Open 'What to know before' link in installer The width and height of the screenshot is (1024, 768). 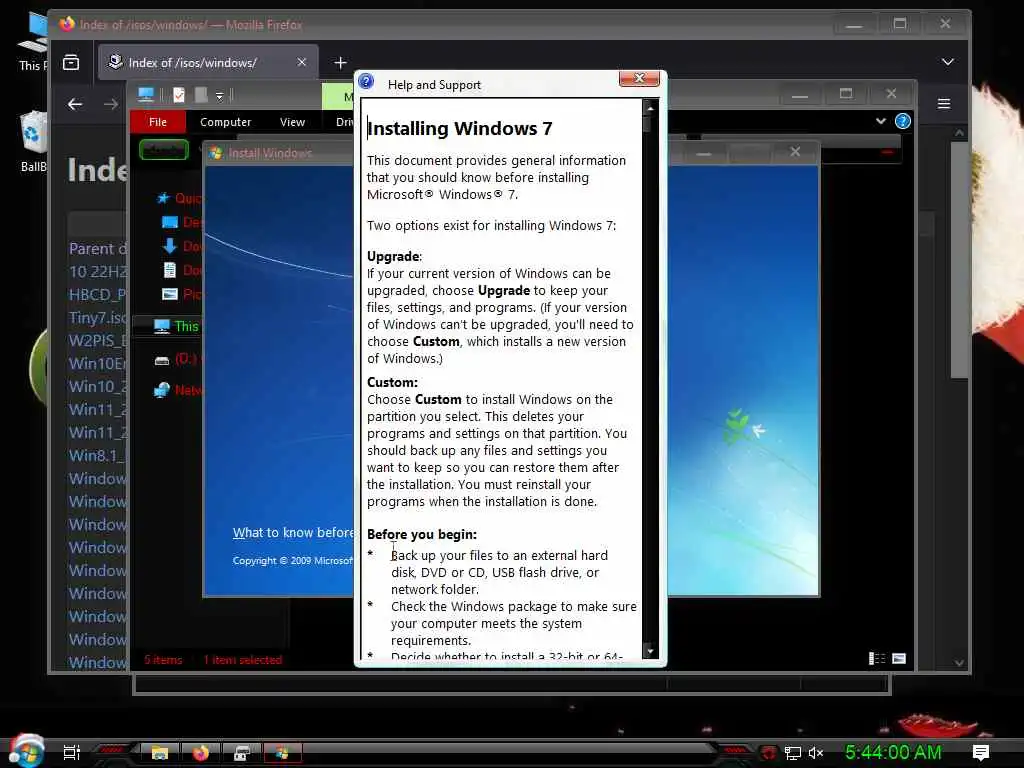pyautogui.click(x=293, y=533)
